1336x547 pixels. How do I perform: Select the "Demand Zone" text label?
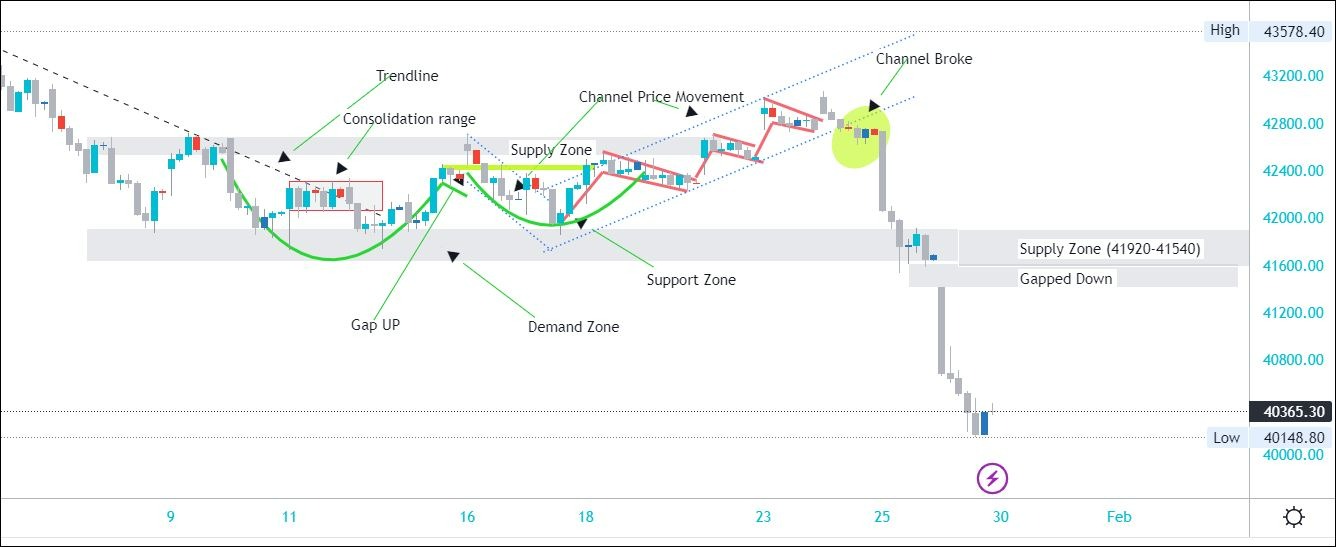[573, 327]
